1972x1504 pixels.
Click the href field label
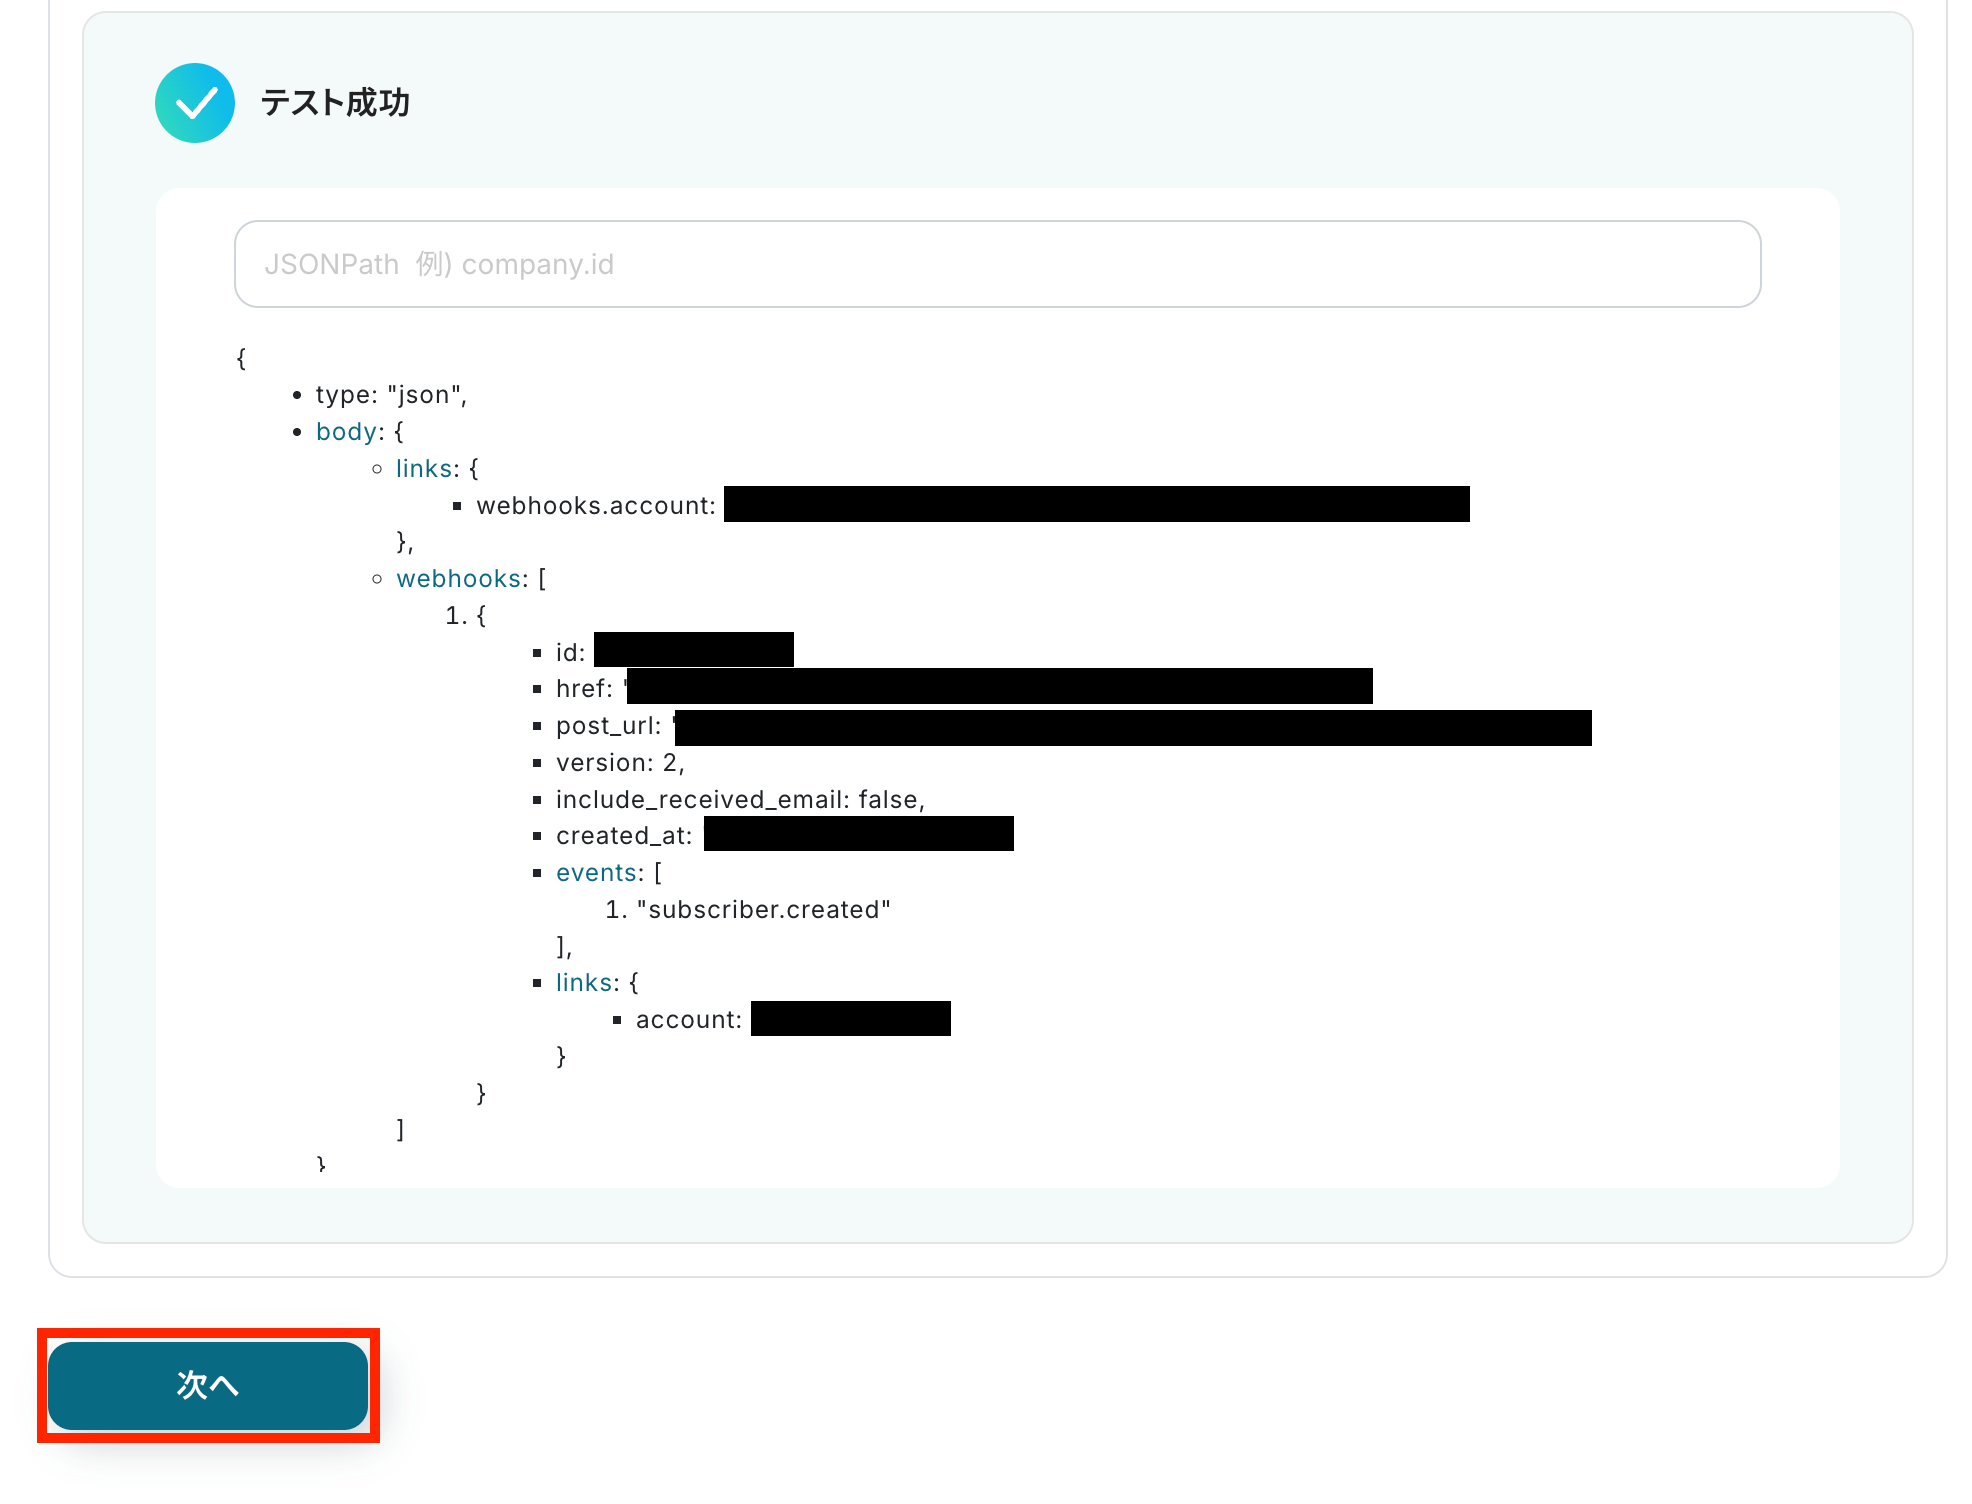point(583,689)
